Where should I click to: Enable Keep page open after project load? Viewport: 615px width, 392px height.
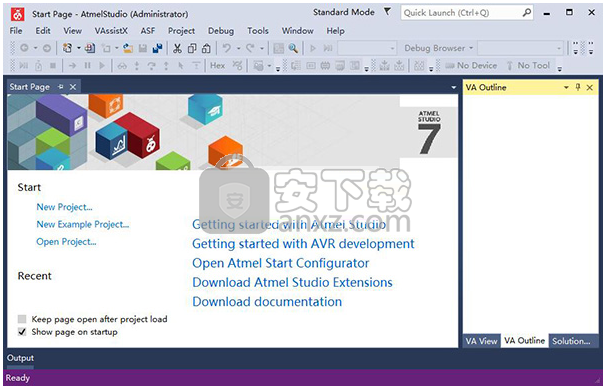click(x=22, y=319)
